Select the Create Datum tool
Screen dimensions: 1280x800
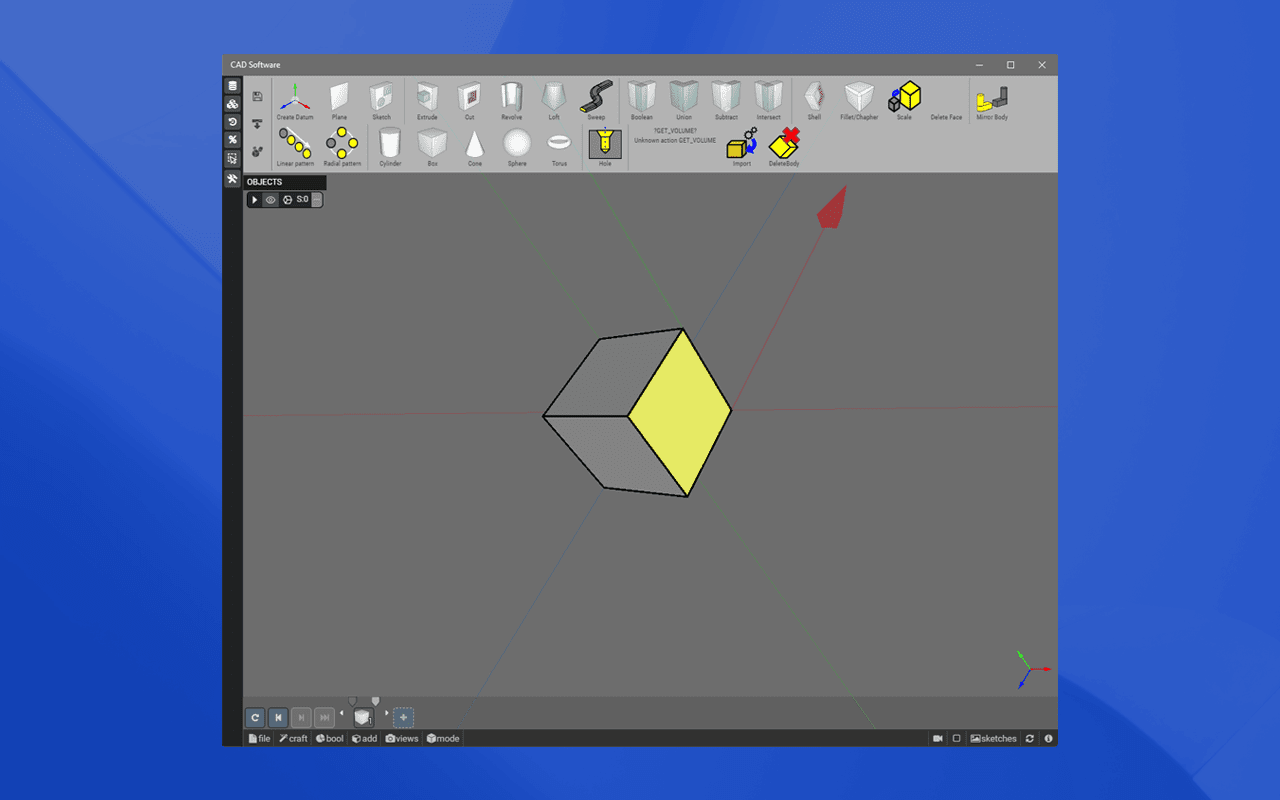(295, 101)
